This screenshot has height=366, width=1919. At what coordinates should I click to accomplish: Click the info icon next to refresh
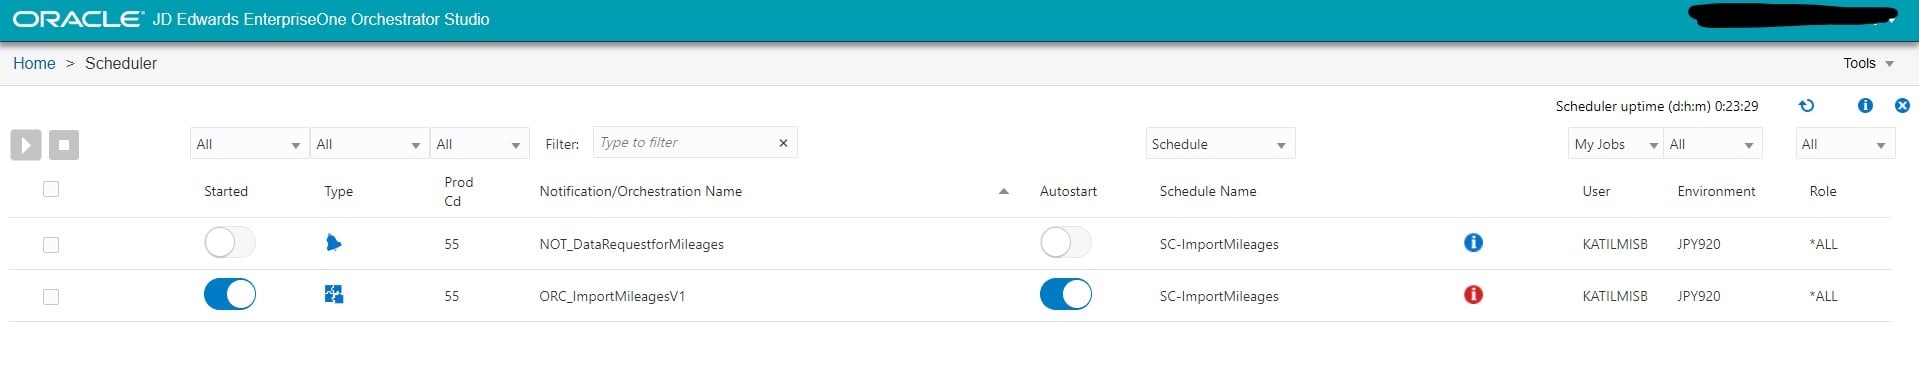(x=1865, y=105)
